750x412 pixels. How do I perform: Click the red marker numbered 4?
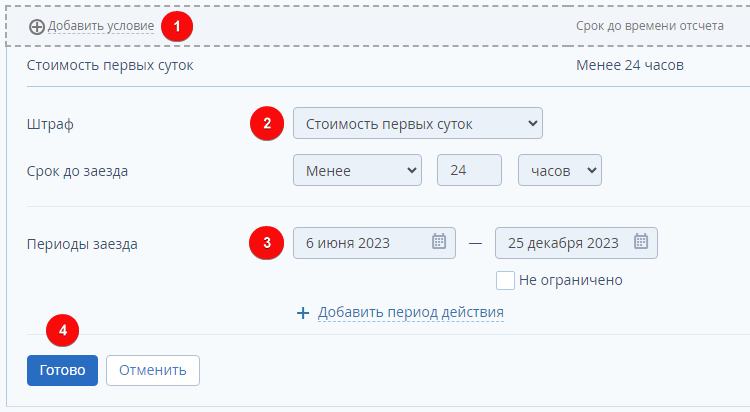(63, 328)
